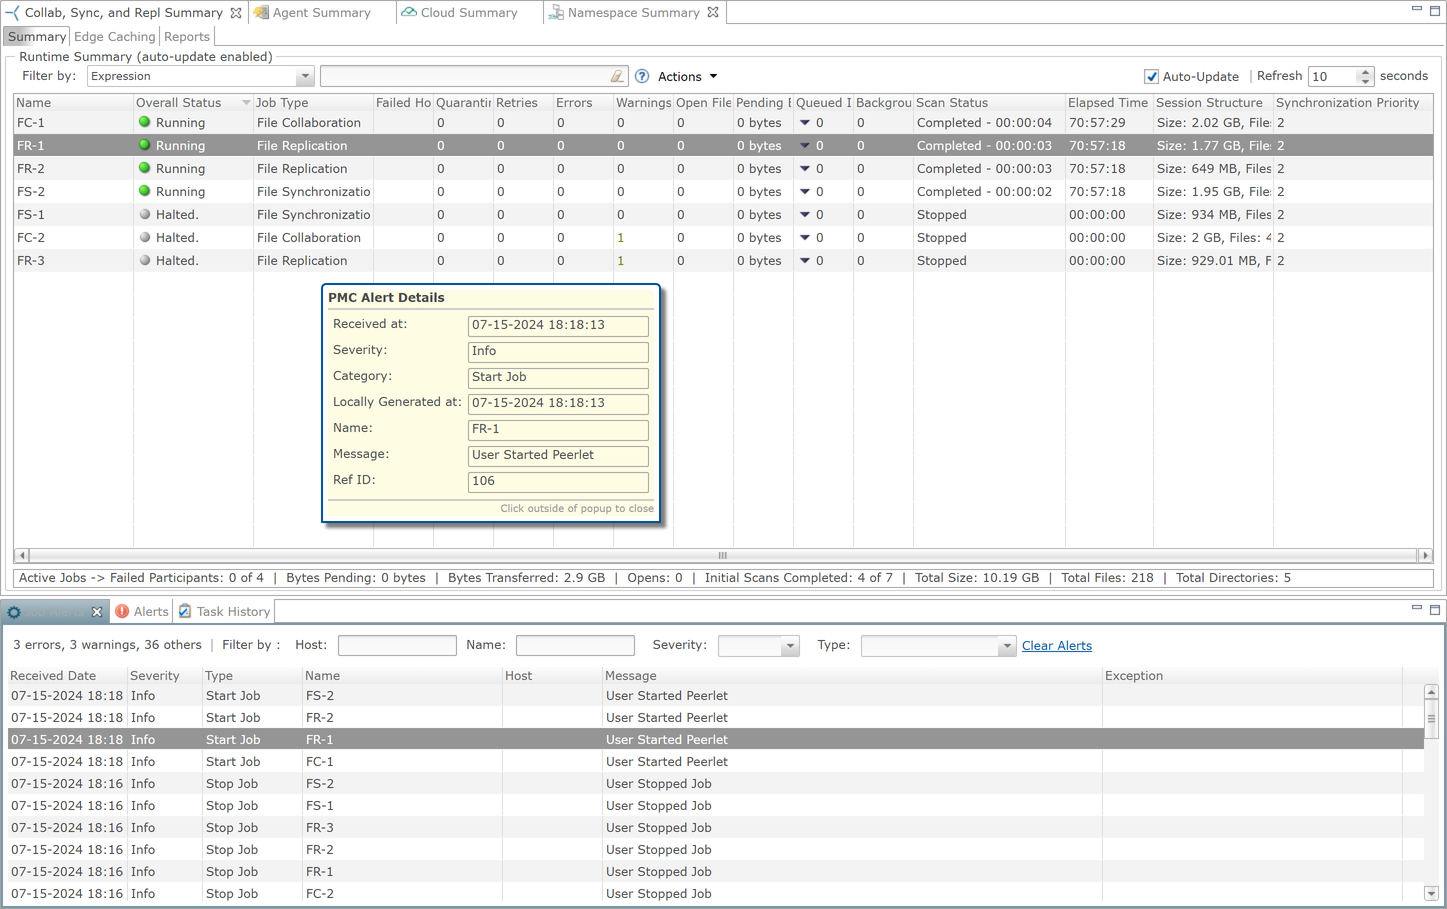Click the horizontal scrollbar thumb in job table

pyautogui.click(x=722, y=555)
